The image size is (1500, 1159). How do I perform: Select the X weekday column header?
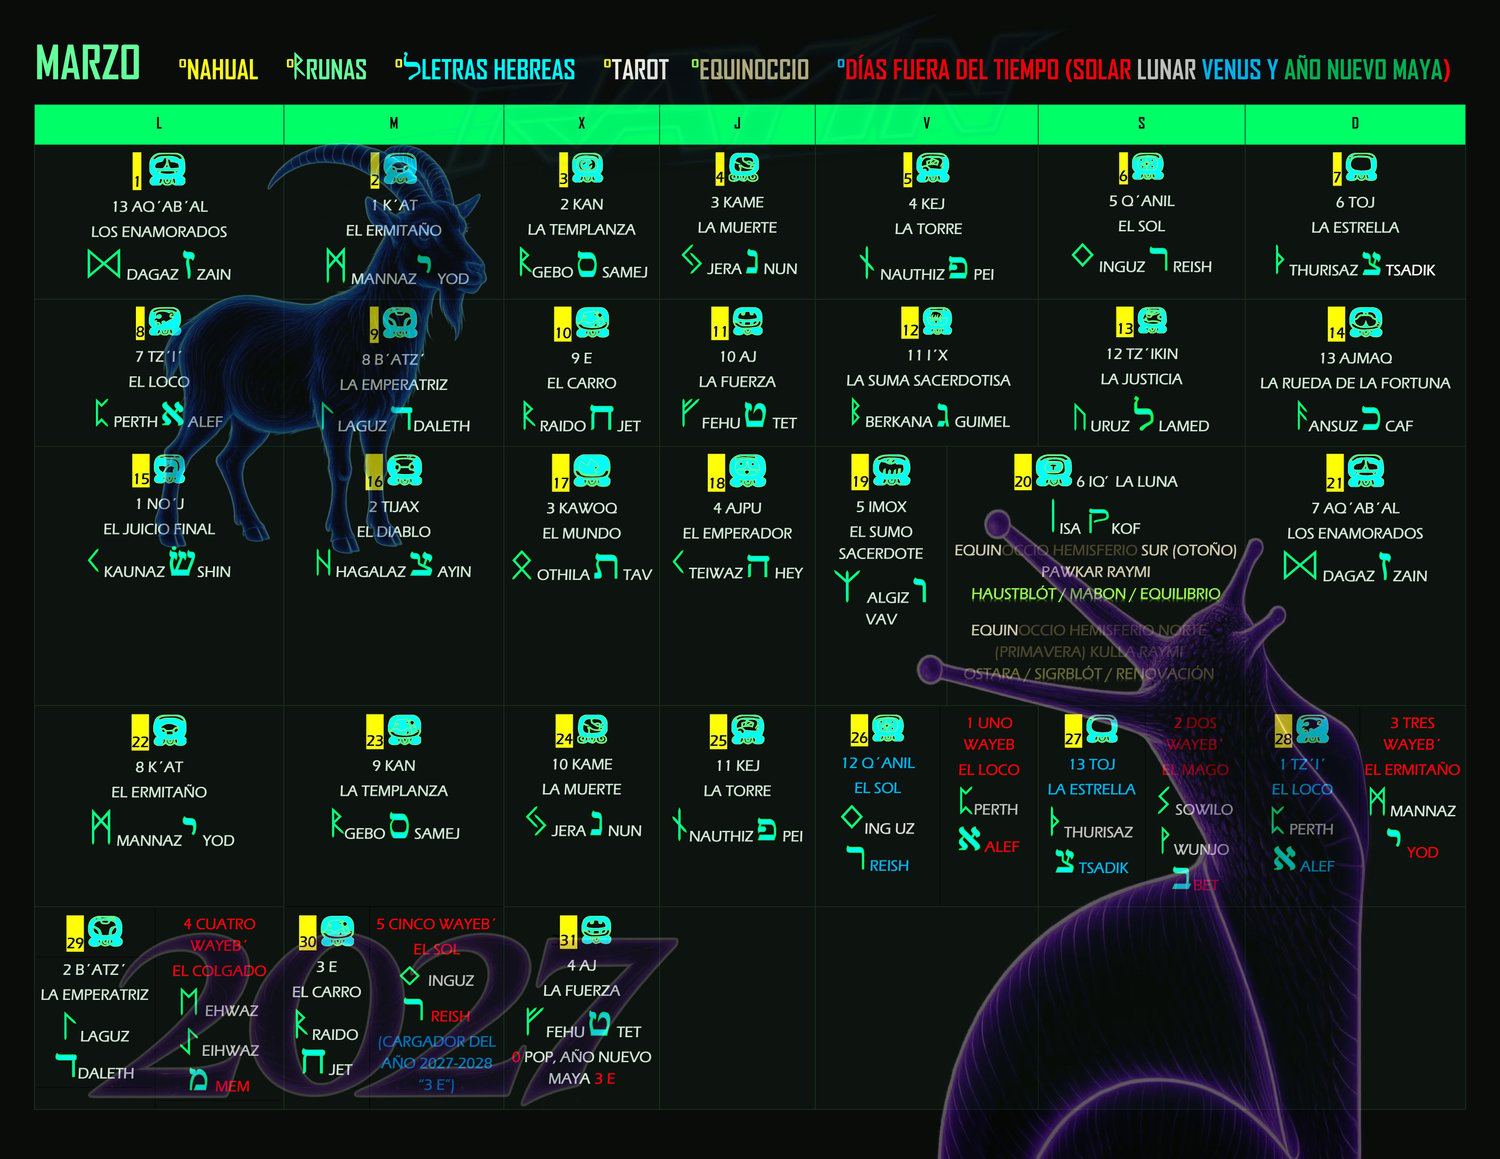tap(582, 124)
